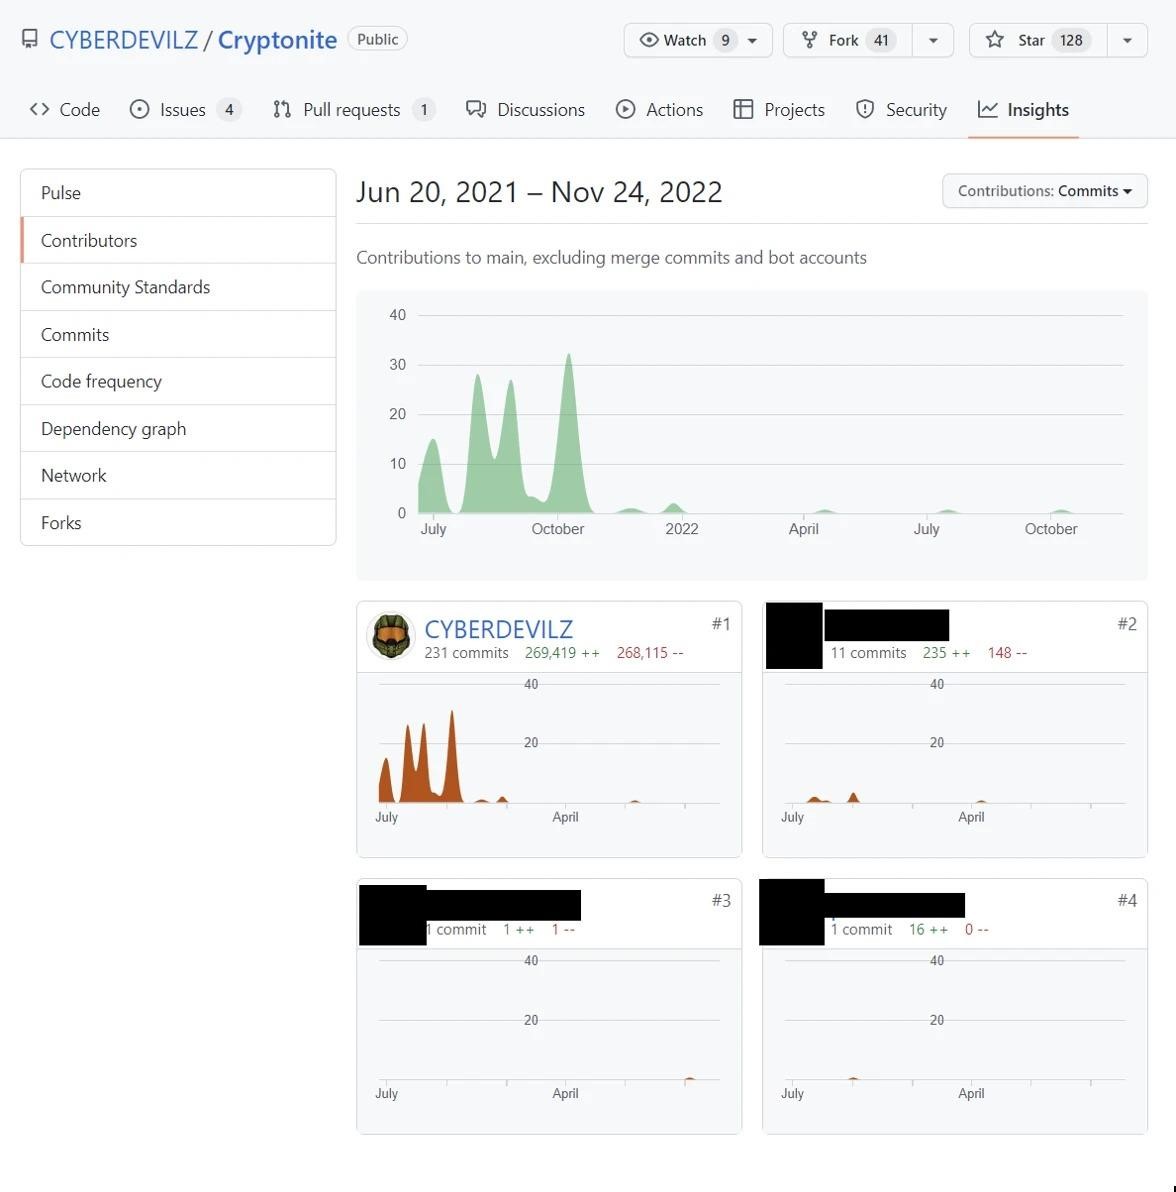Click the Security shield icon
Viewport: 1176px width, 1192px height.
coord(864,109)
